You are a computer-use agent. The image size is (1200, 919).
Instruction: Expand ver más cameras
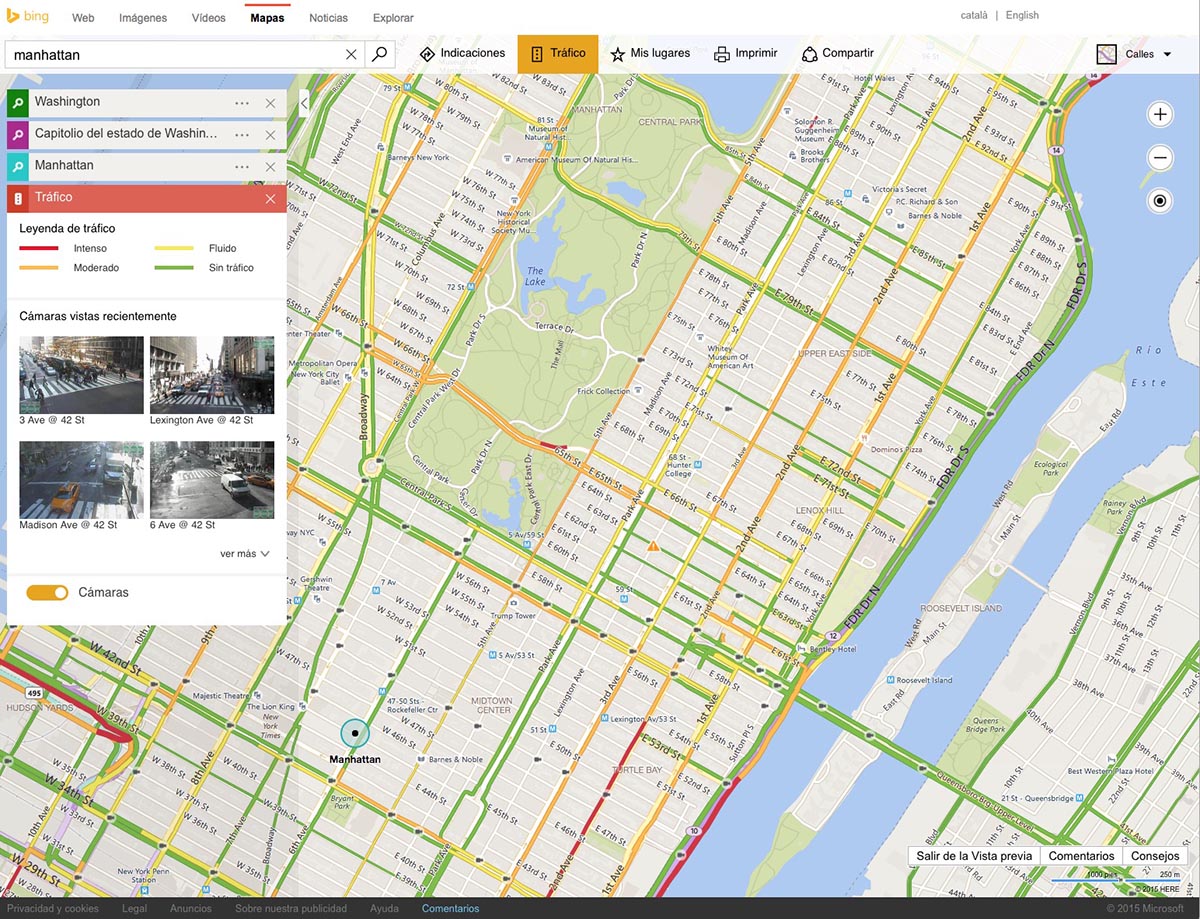click(x=245, y=553)
